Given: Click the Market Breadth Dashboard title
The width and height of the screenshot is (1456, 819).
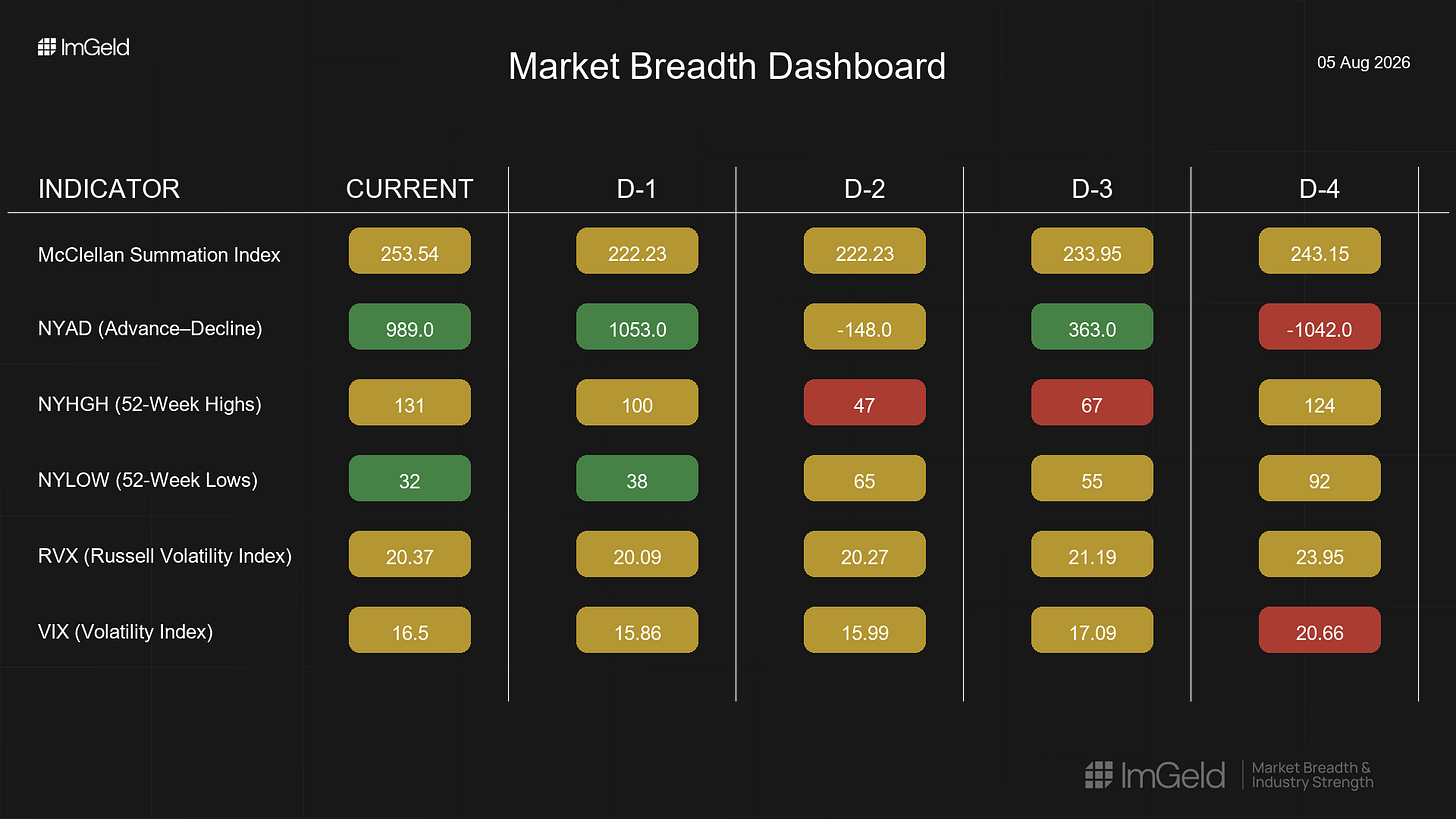Looking at the screenshot, I should coord(727,67).
